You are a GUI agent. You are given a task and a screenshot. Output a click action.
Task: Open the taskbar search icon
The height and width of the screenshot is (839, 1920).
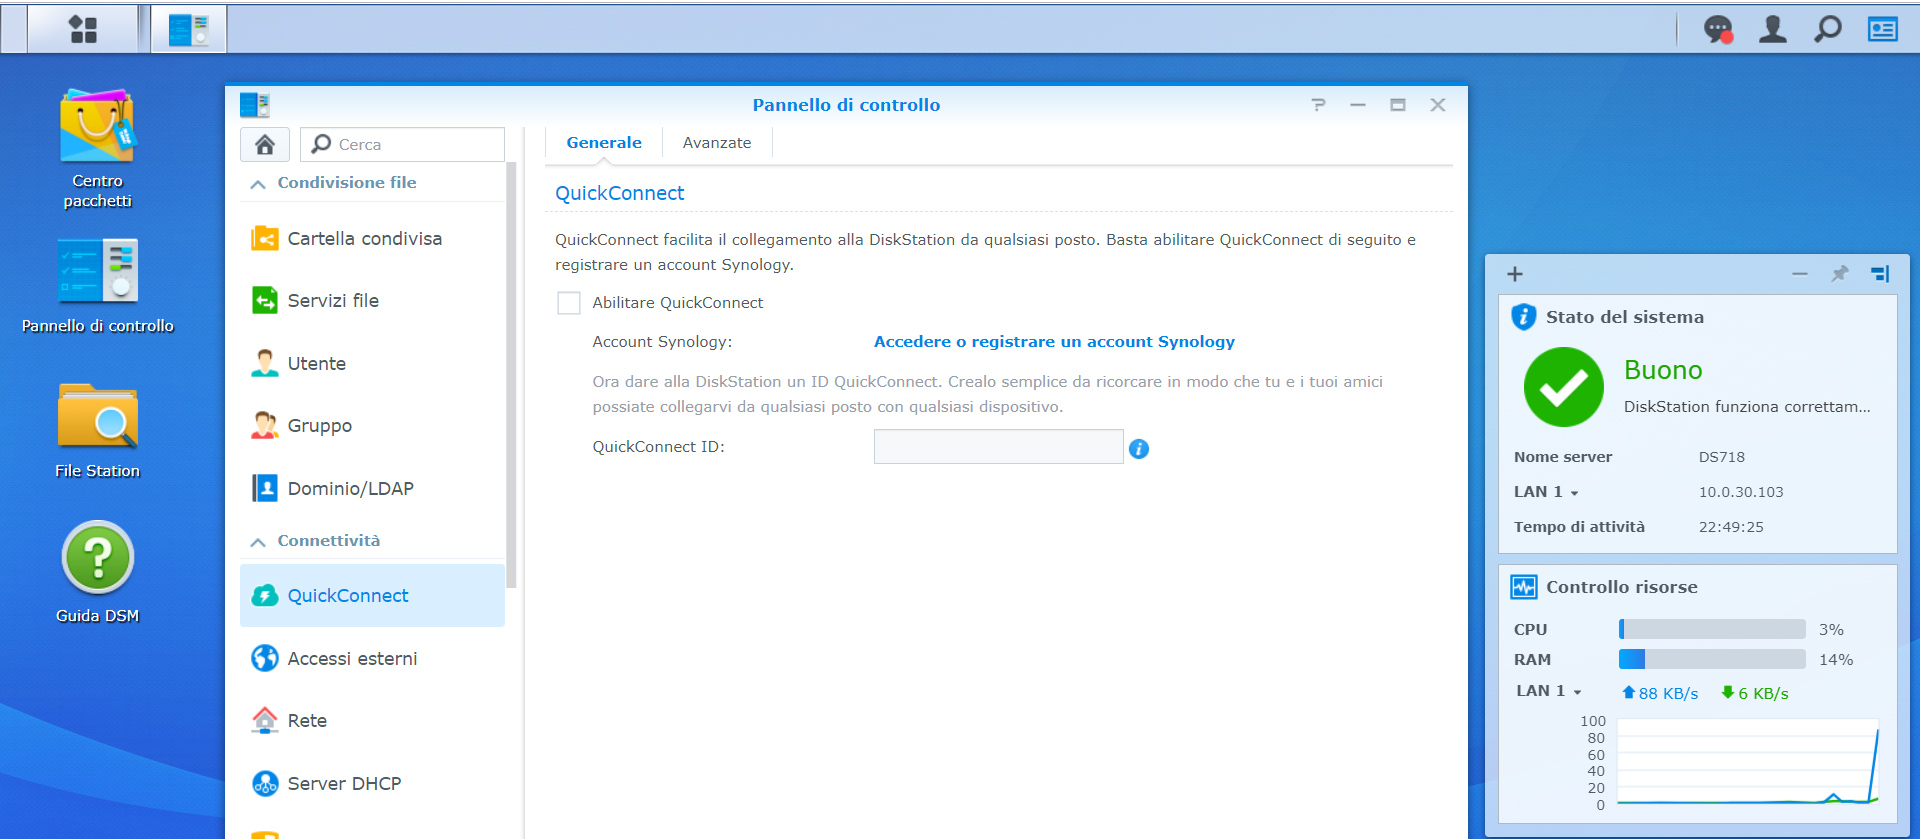(1828, 29)
